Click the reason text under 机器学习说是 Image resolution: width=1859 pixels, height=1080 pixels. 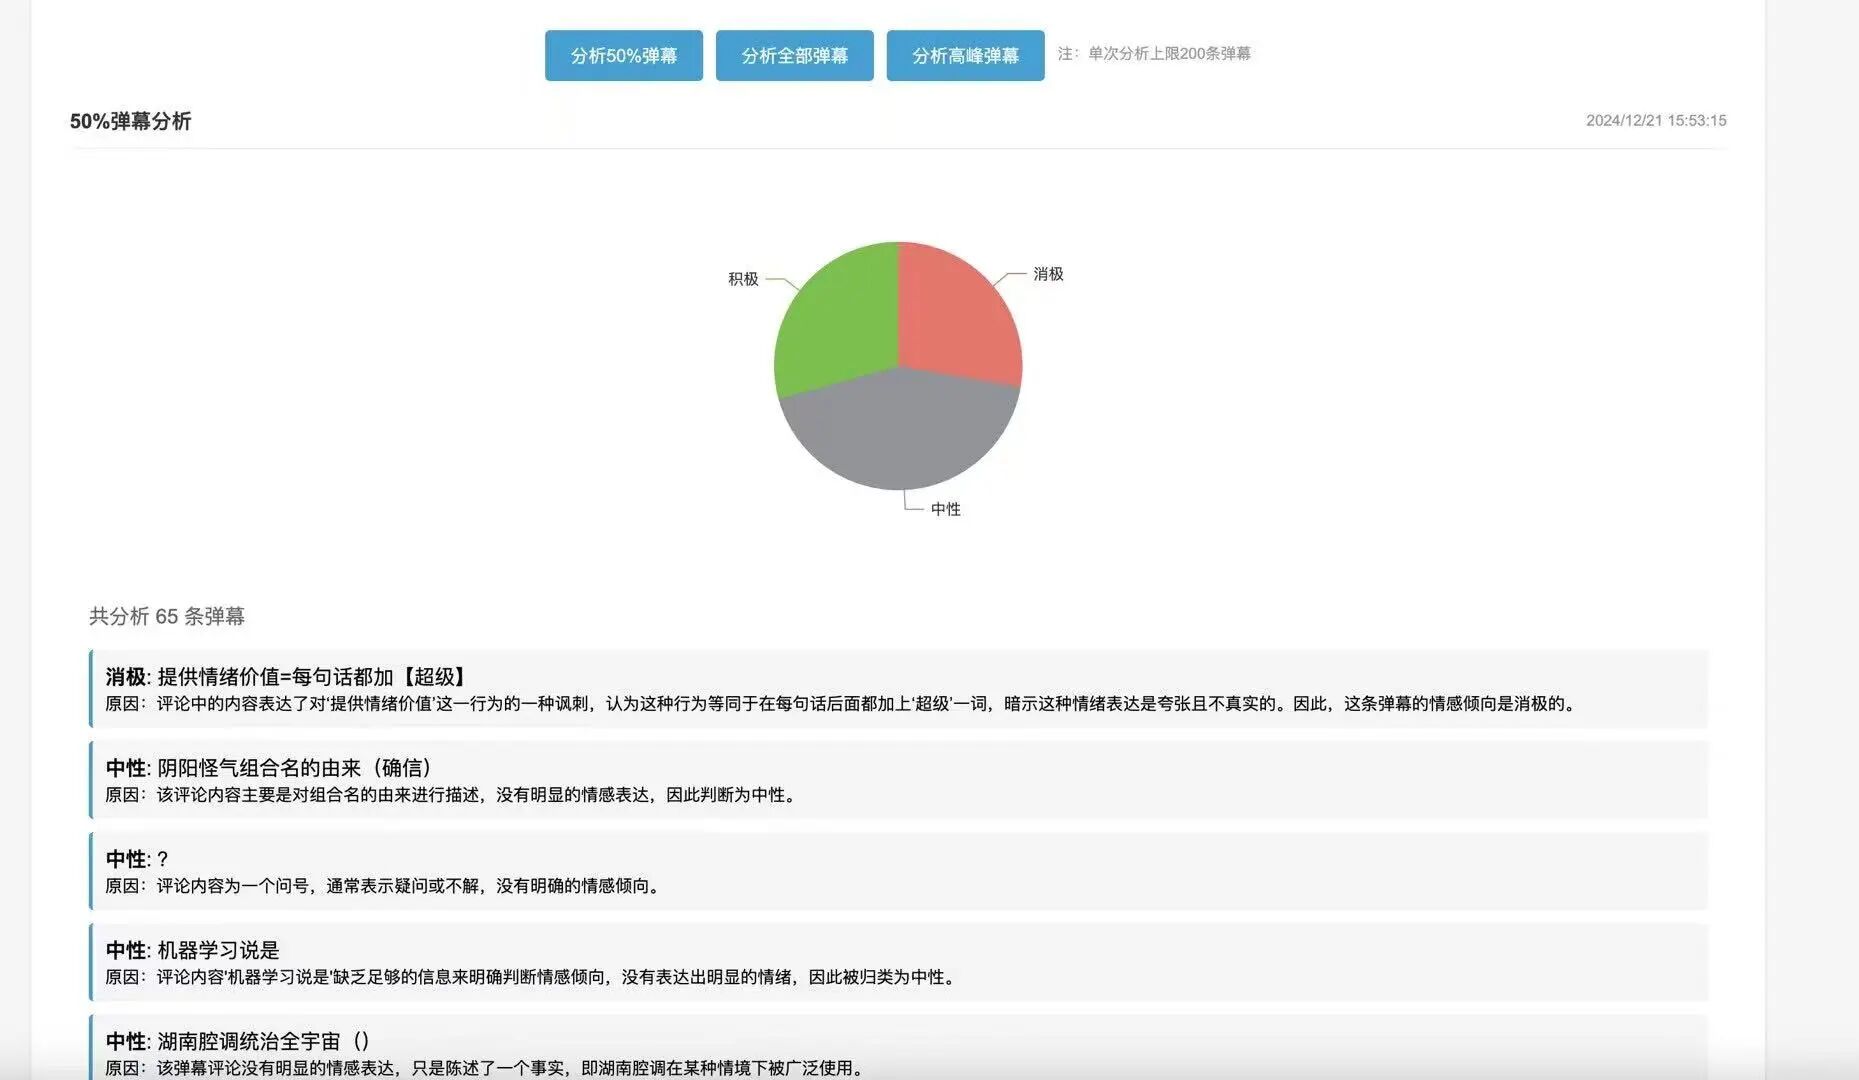pyautogui.click(x=530, y=977)
